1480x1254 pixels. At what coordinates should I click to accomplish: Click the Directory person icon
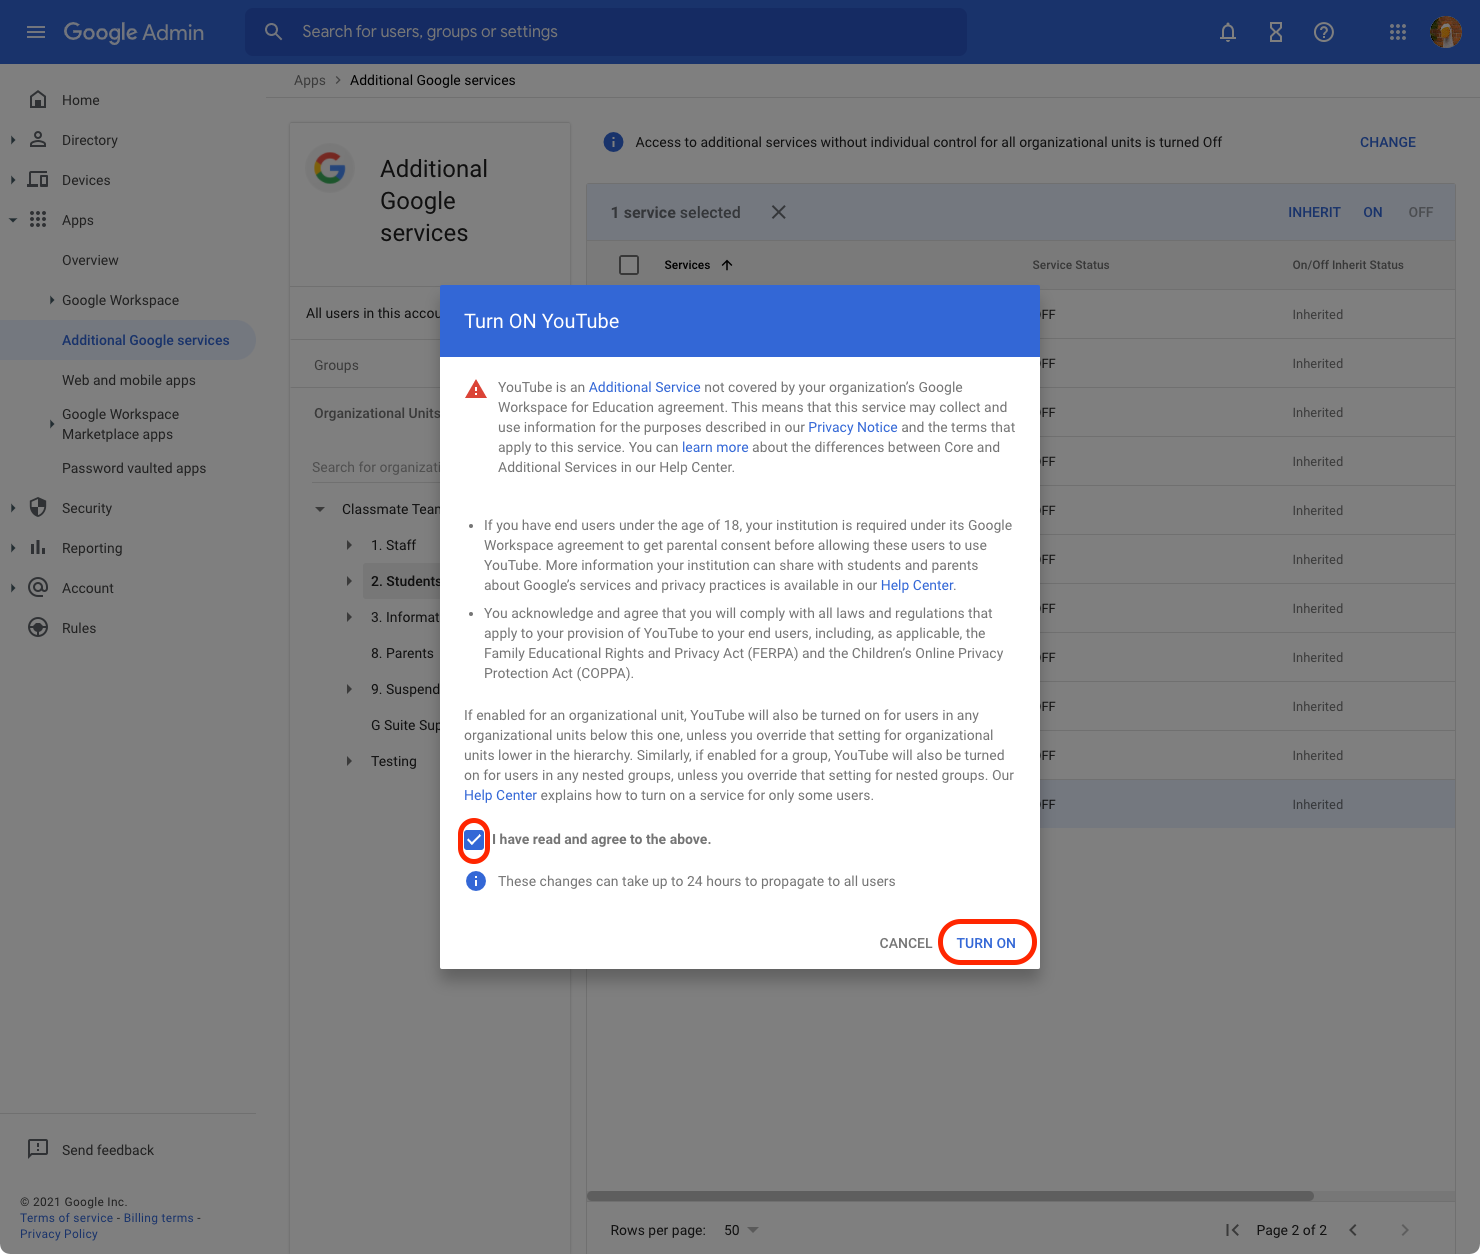coord(38,139)
